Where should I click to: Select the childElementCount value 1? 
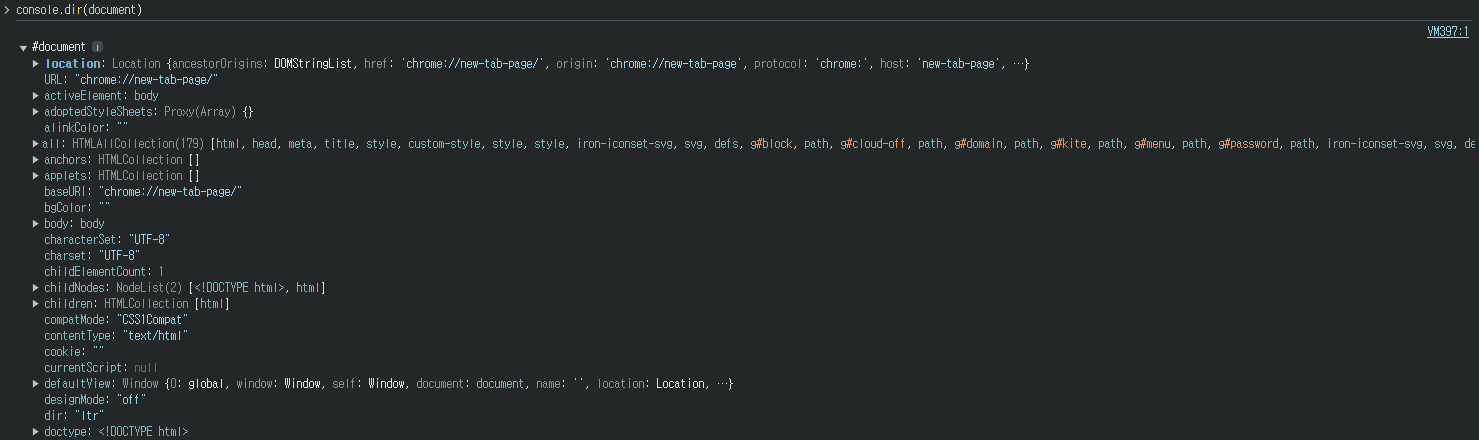[x=161, y=272]
